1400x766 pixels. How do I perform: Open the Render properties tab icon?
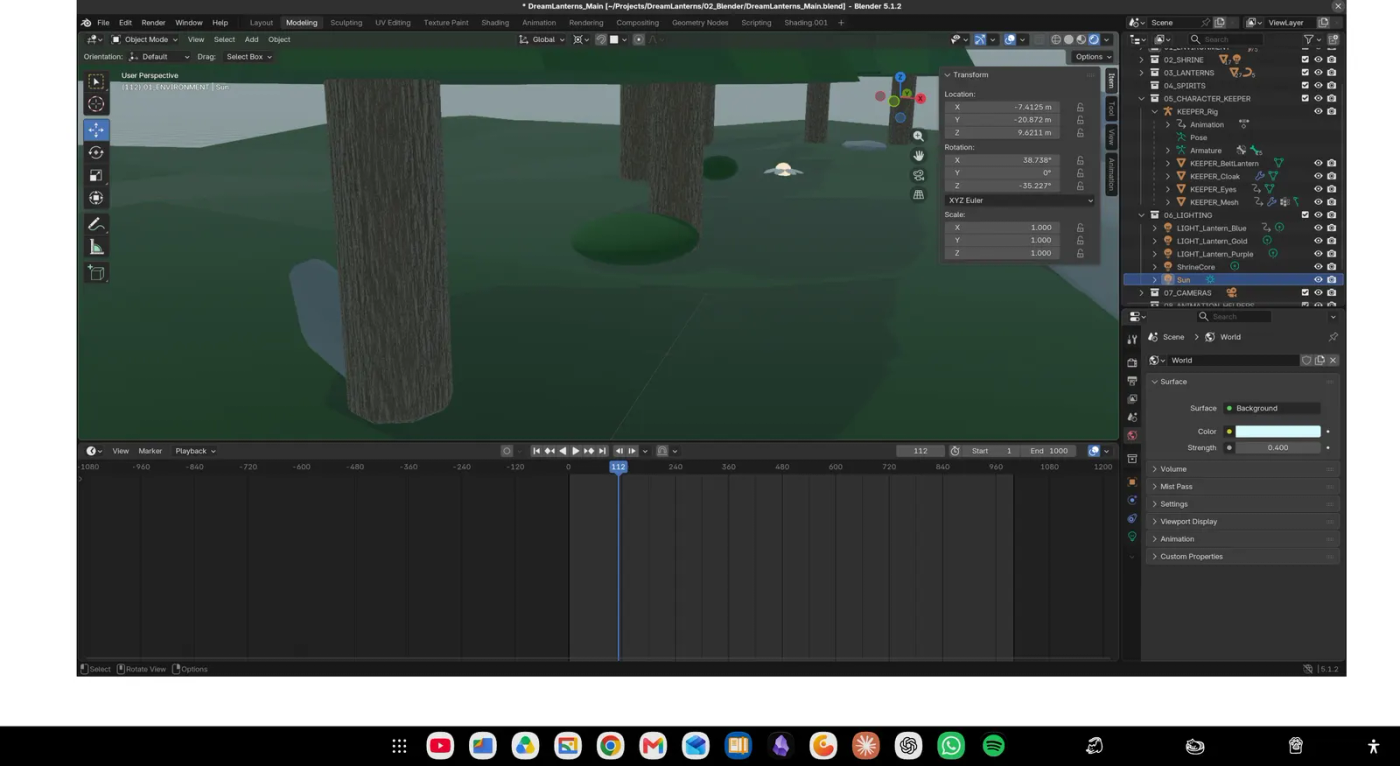click(1132, 363)
